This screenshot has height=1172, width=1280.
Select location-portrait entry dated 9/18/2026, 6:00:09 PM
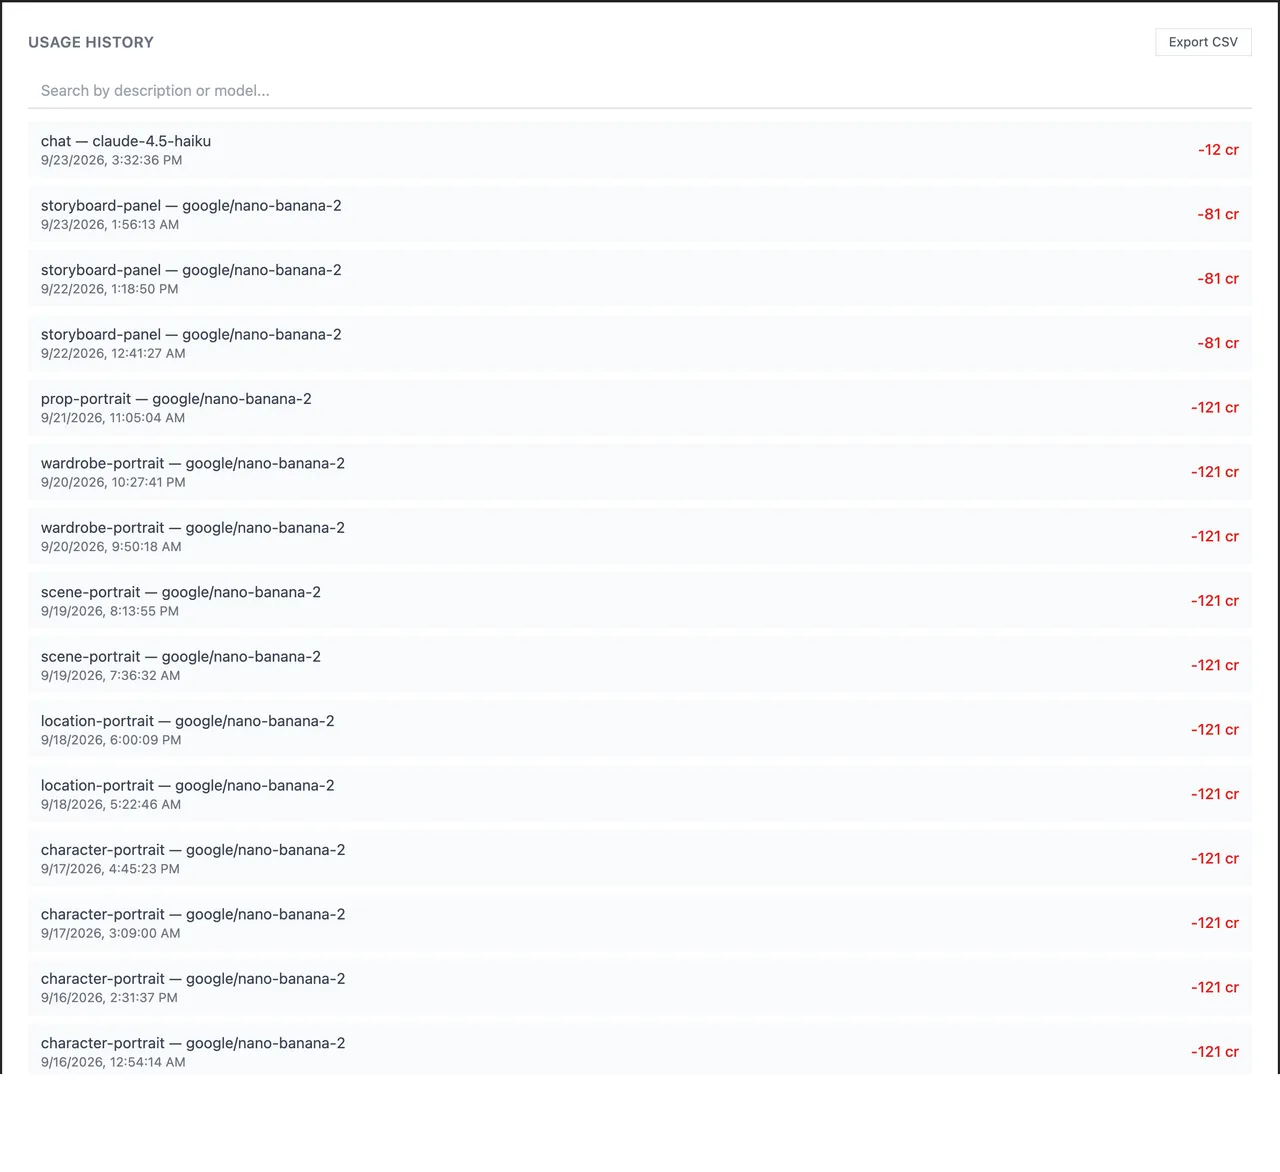point(640,730)
